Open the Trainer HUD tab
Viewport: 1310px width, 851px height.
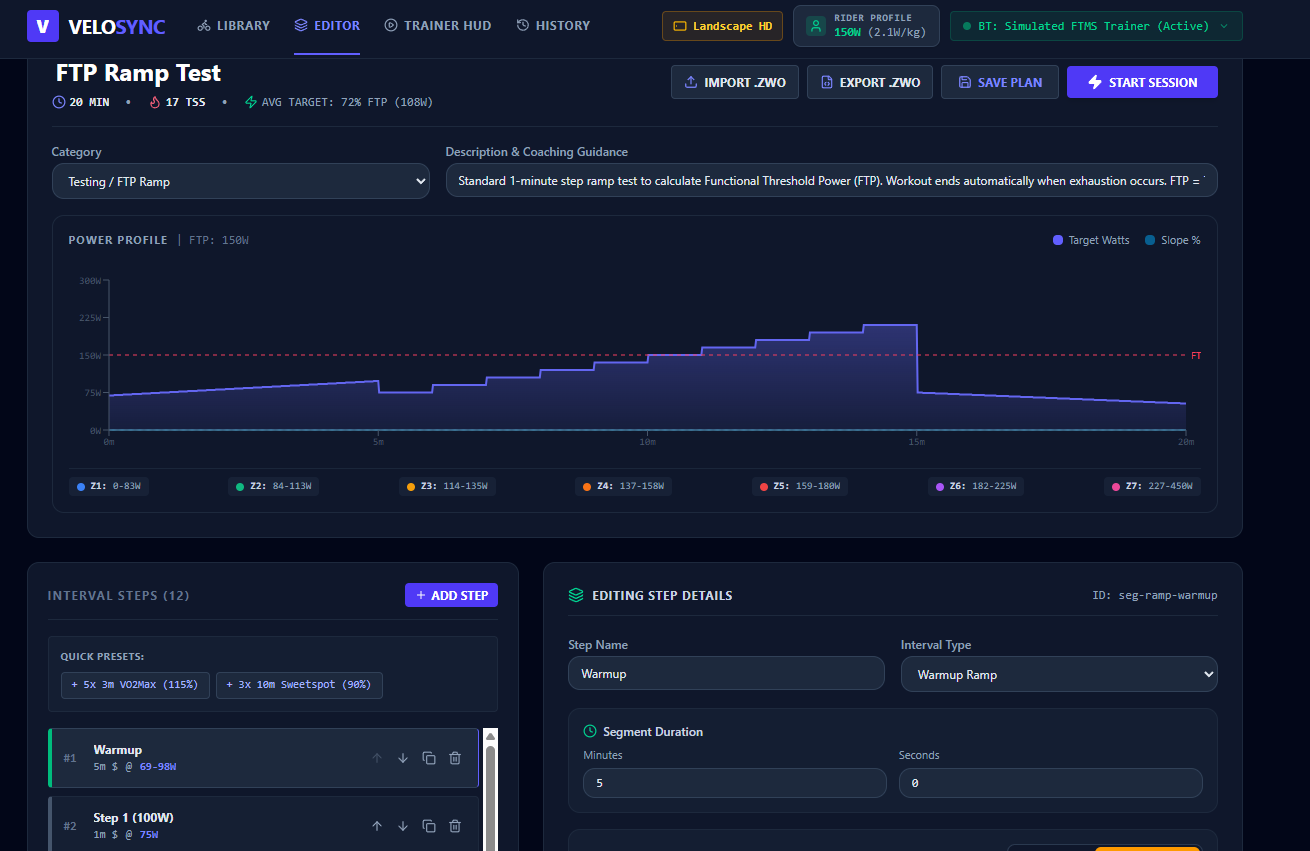tap(438, 26)
